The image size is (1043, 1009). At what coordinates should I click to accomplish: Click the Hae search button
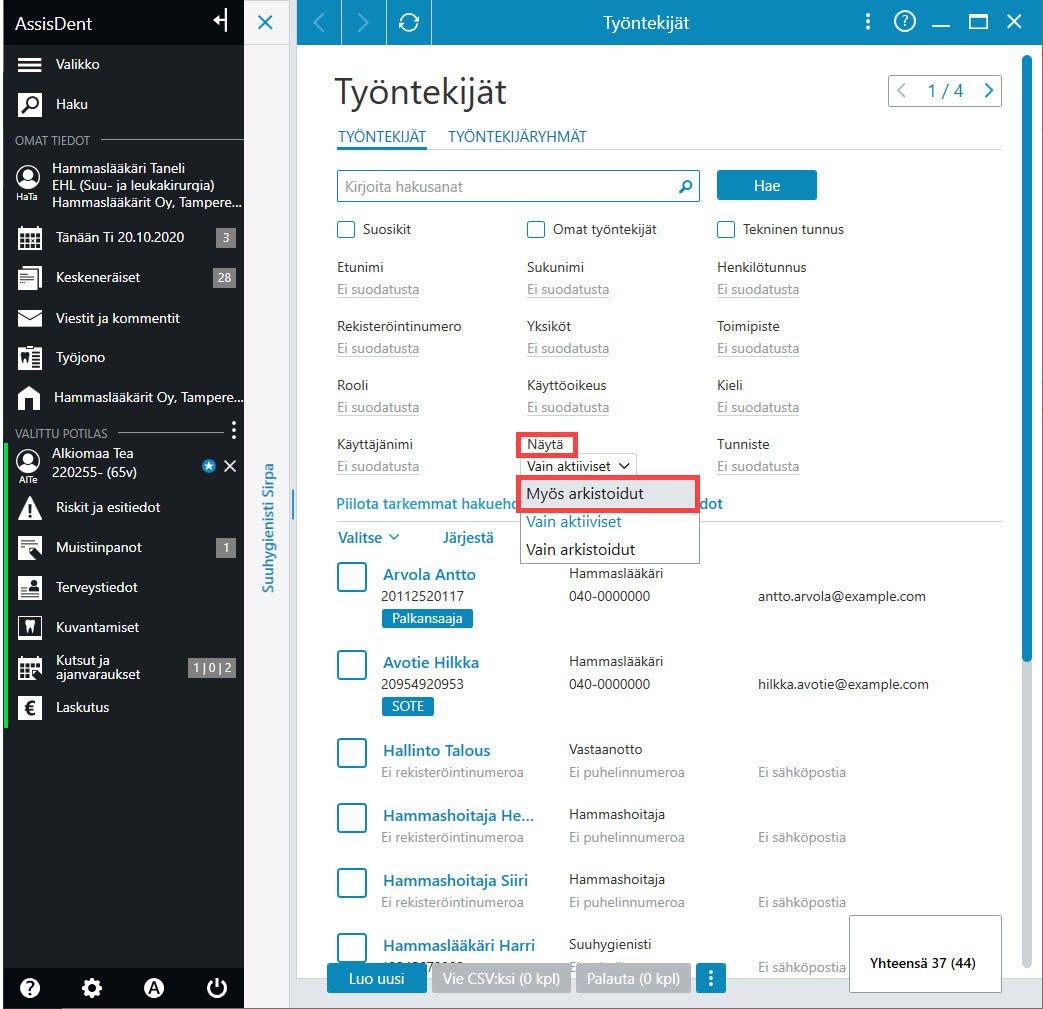[766, 186]
